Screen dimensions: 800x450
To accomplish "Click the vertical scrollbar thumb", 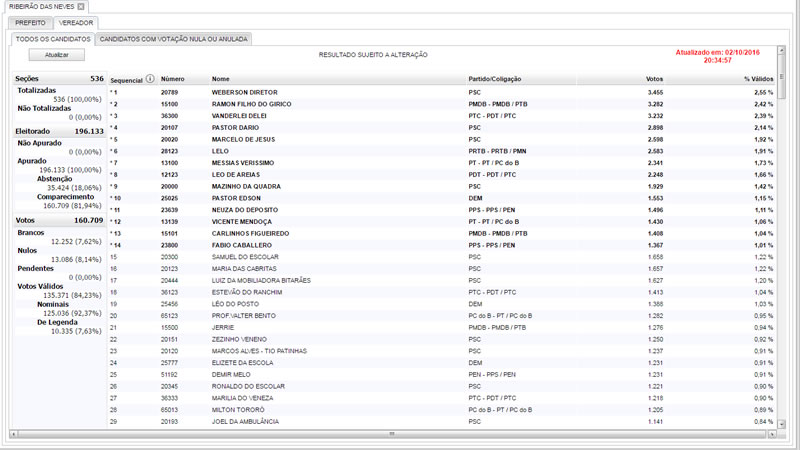I will (783, 90).
